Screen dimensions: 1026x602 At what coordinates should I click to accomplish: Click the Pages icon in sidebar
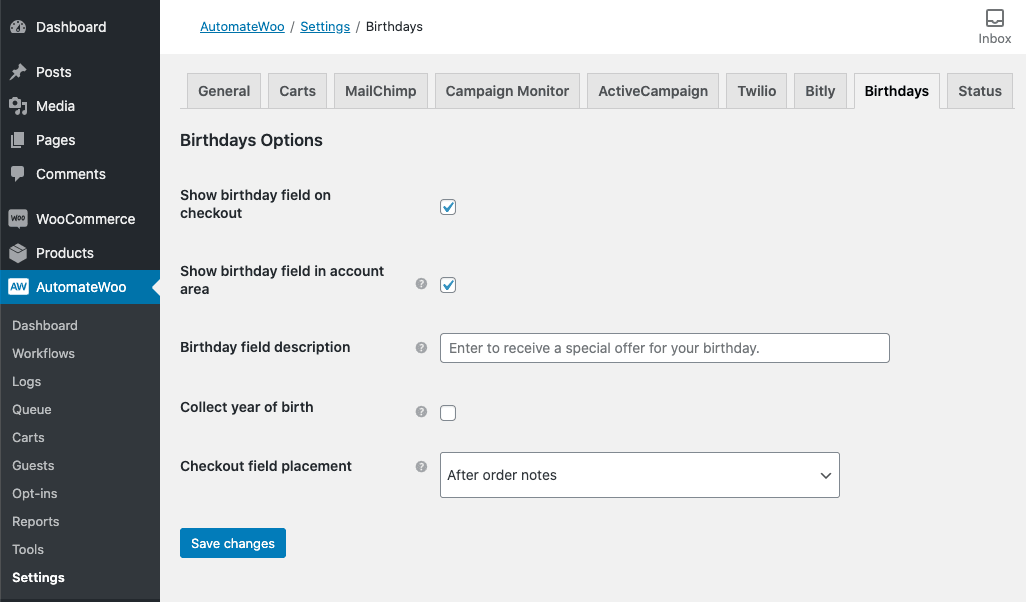18,140
